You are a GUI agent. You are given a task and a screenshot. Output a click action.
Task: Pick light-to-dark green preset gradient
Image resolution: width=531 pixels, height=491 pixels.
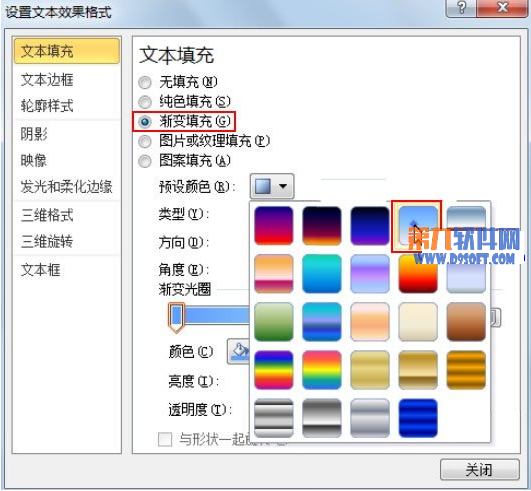coord(274,322)
